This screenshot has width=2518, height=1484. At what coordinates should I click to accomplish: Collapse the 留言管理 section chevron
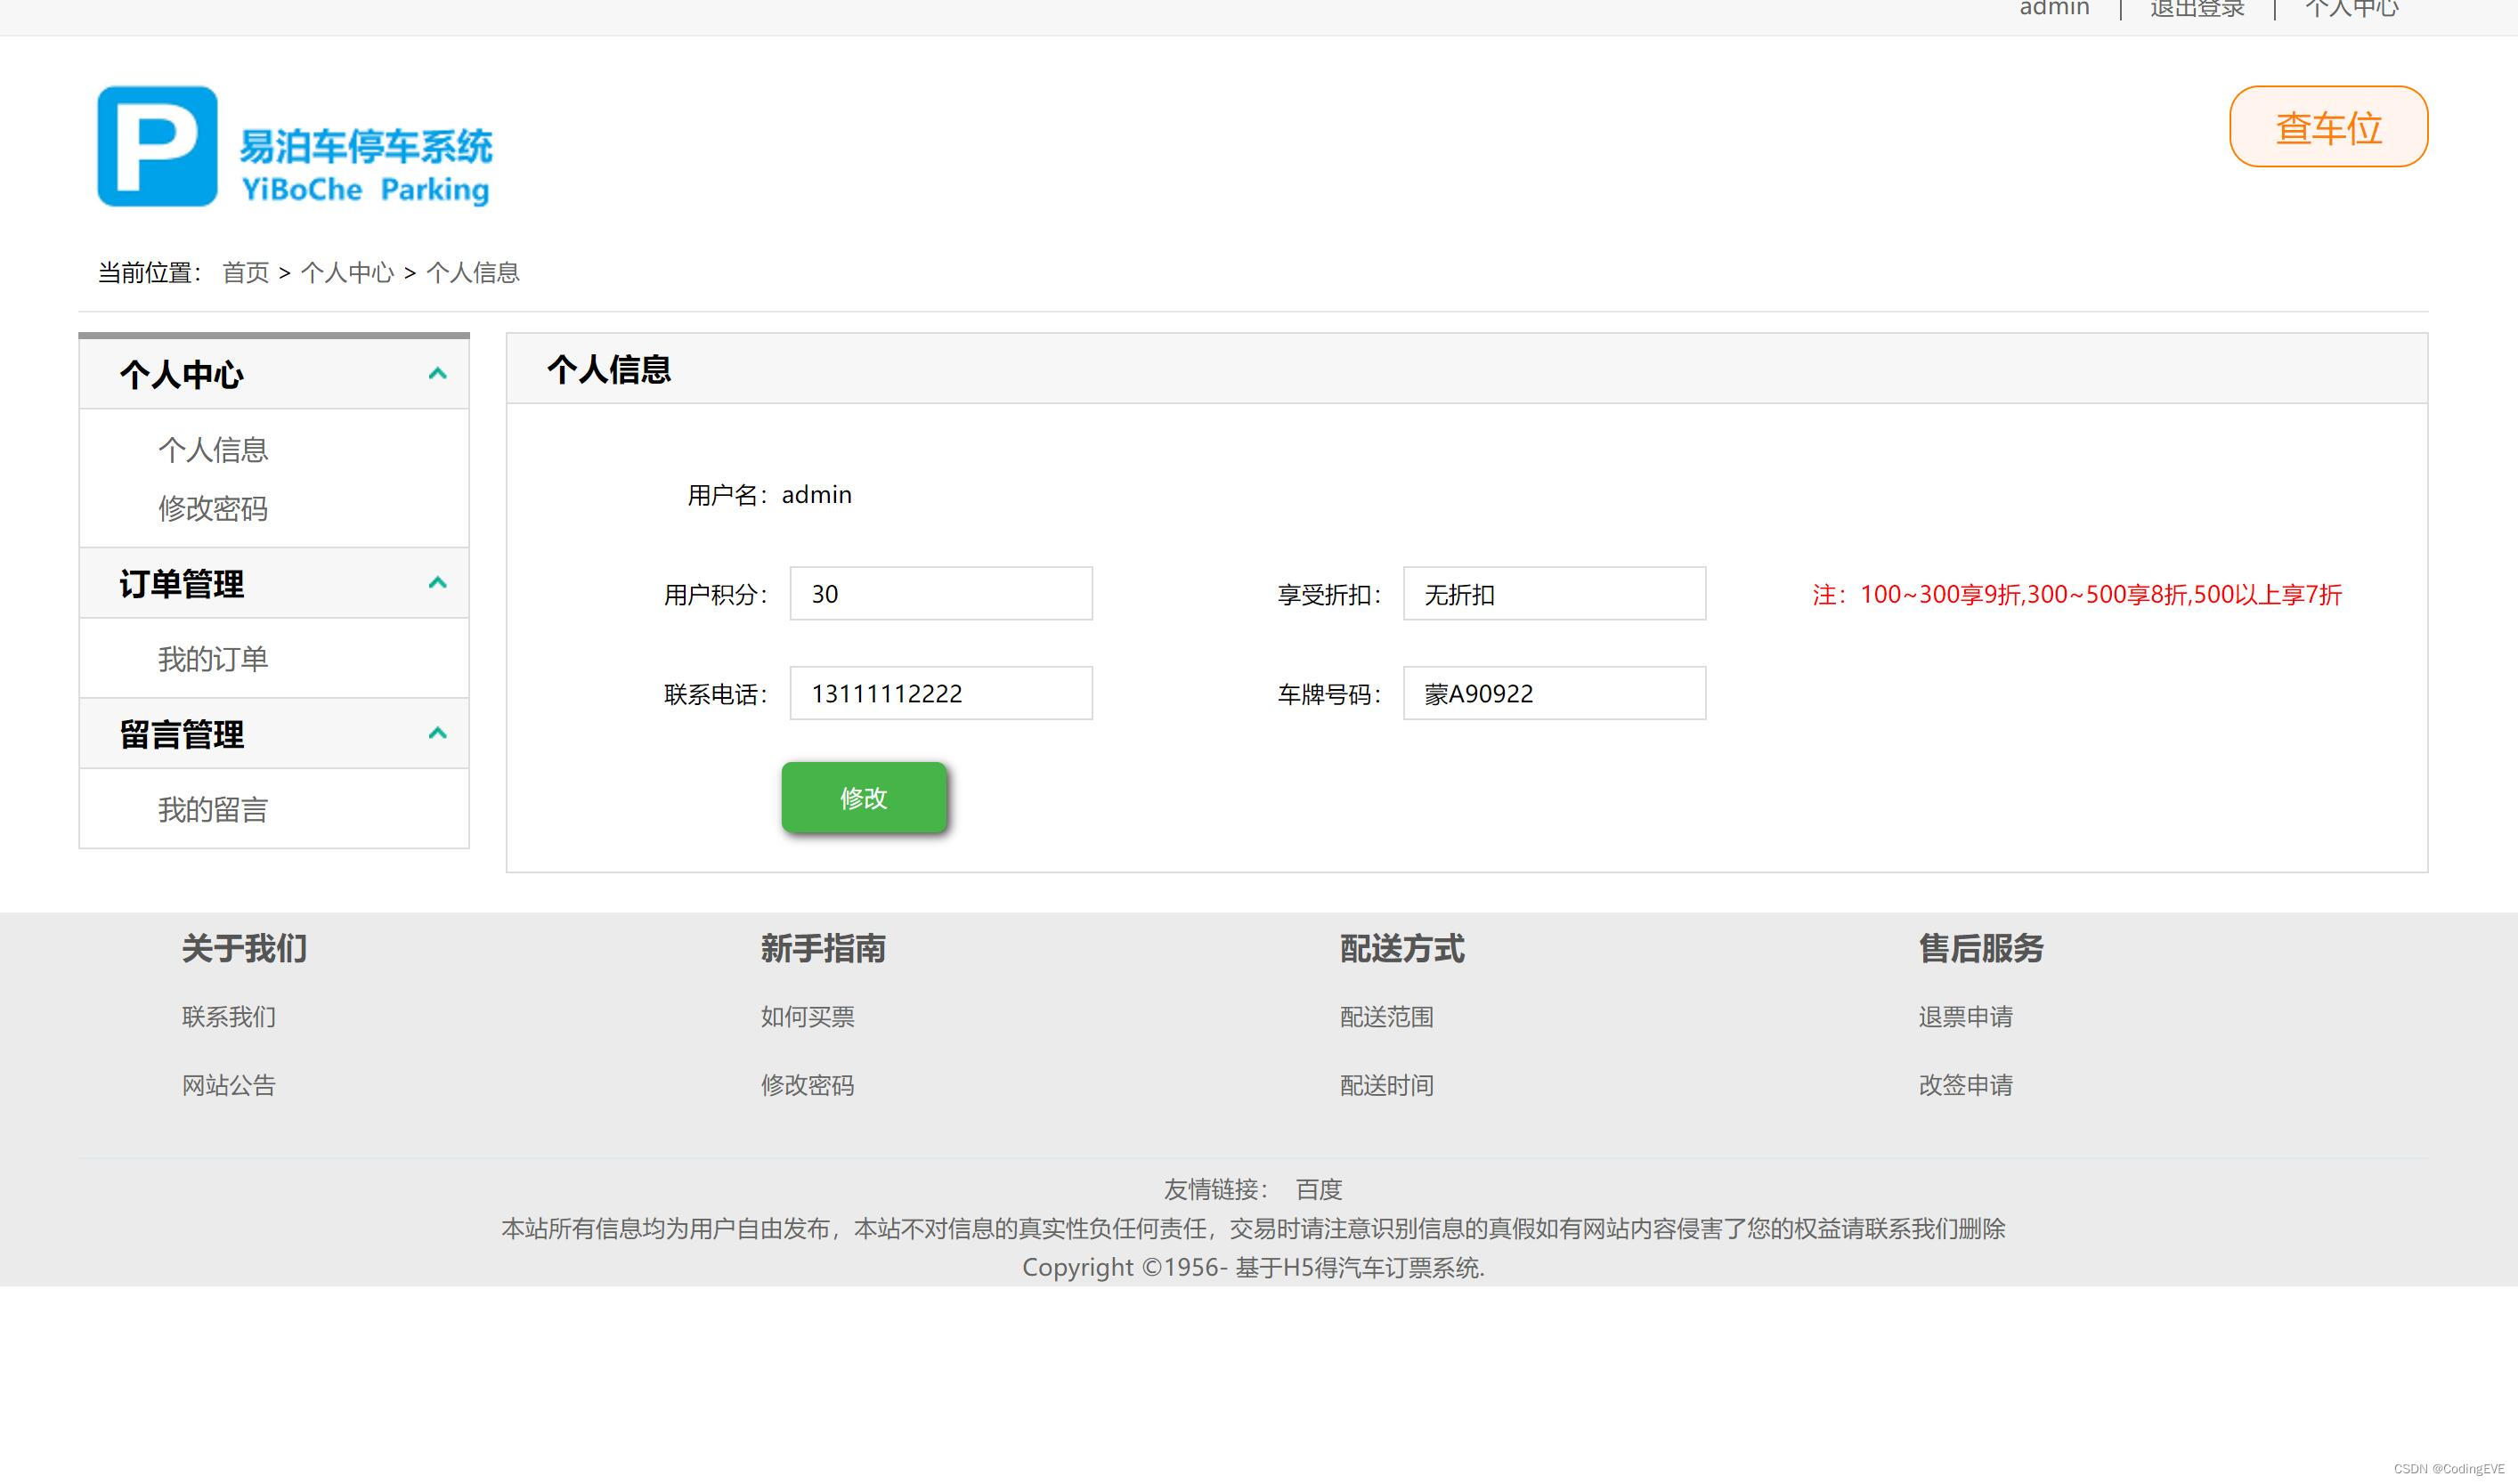[437, 734]
